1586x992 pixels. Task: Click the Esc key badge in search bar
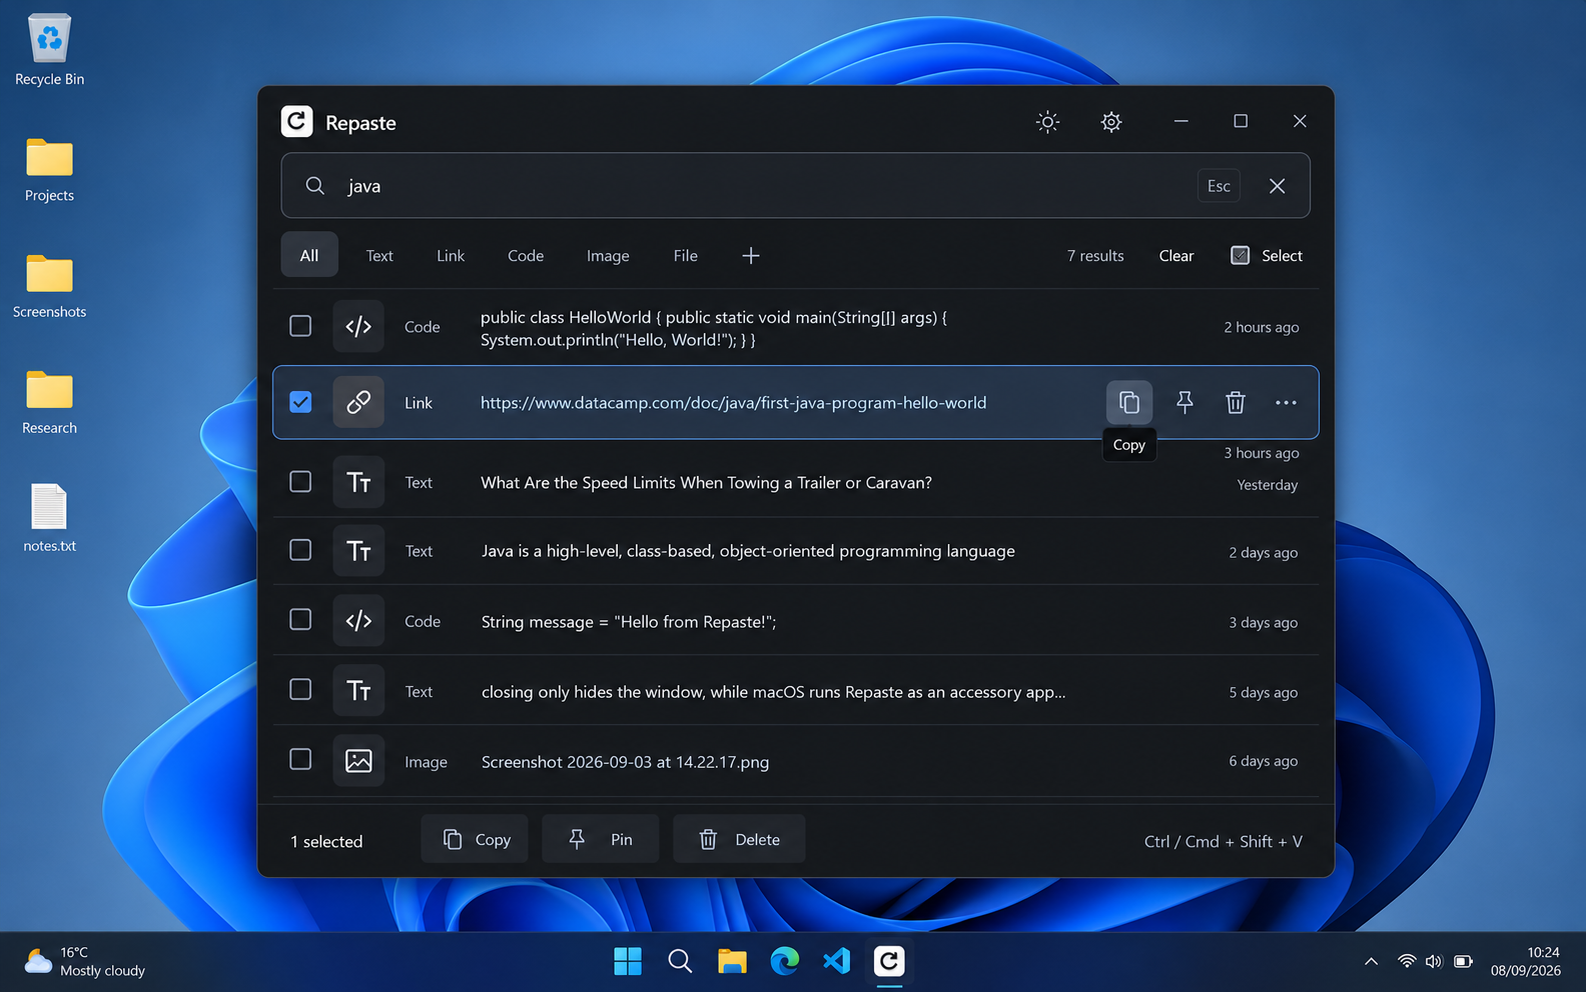pyautogui.click(x=1219, y=186)
